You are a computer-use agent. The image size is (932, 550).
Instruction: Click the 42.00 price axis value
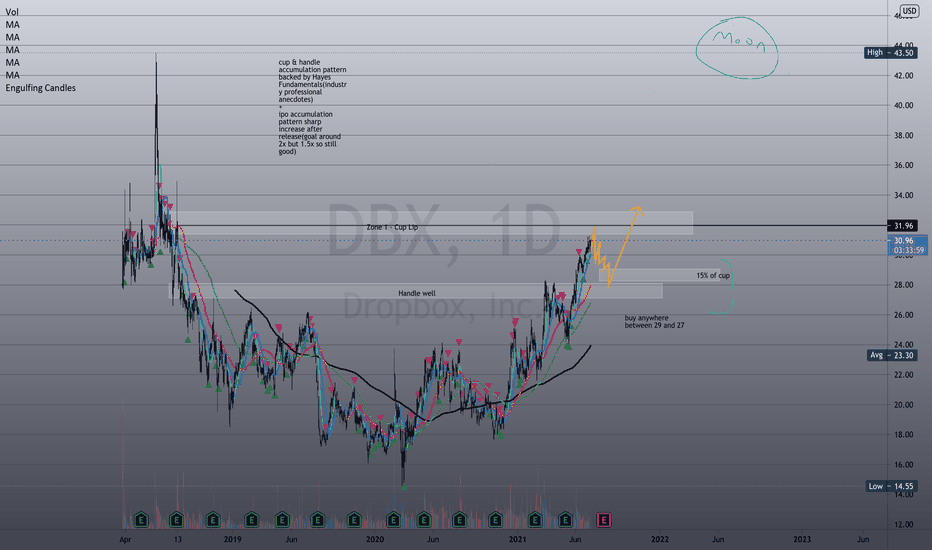coord(903,76)
